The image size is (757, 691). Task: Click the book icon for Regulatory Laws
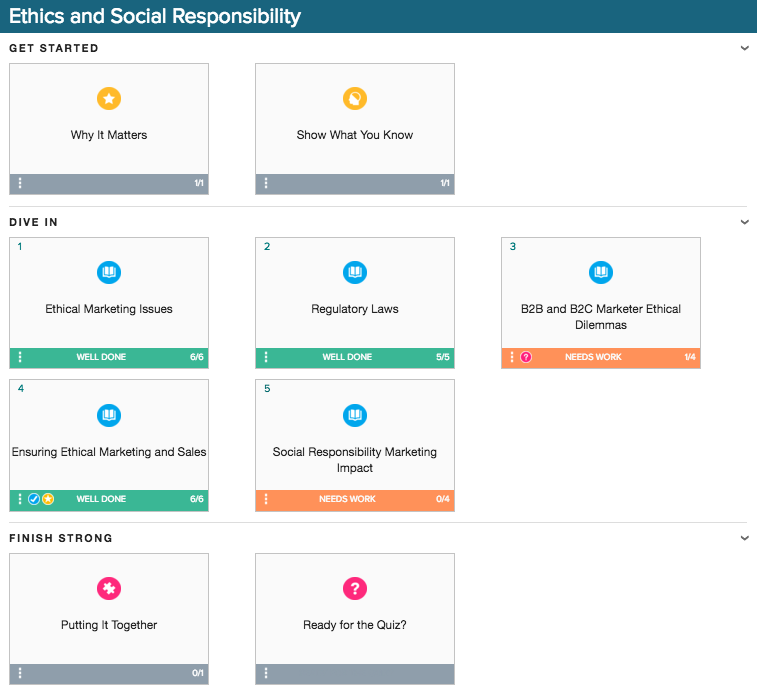pyautogui.click(x=355, y=272)
